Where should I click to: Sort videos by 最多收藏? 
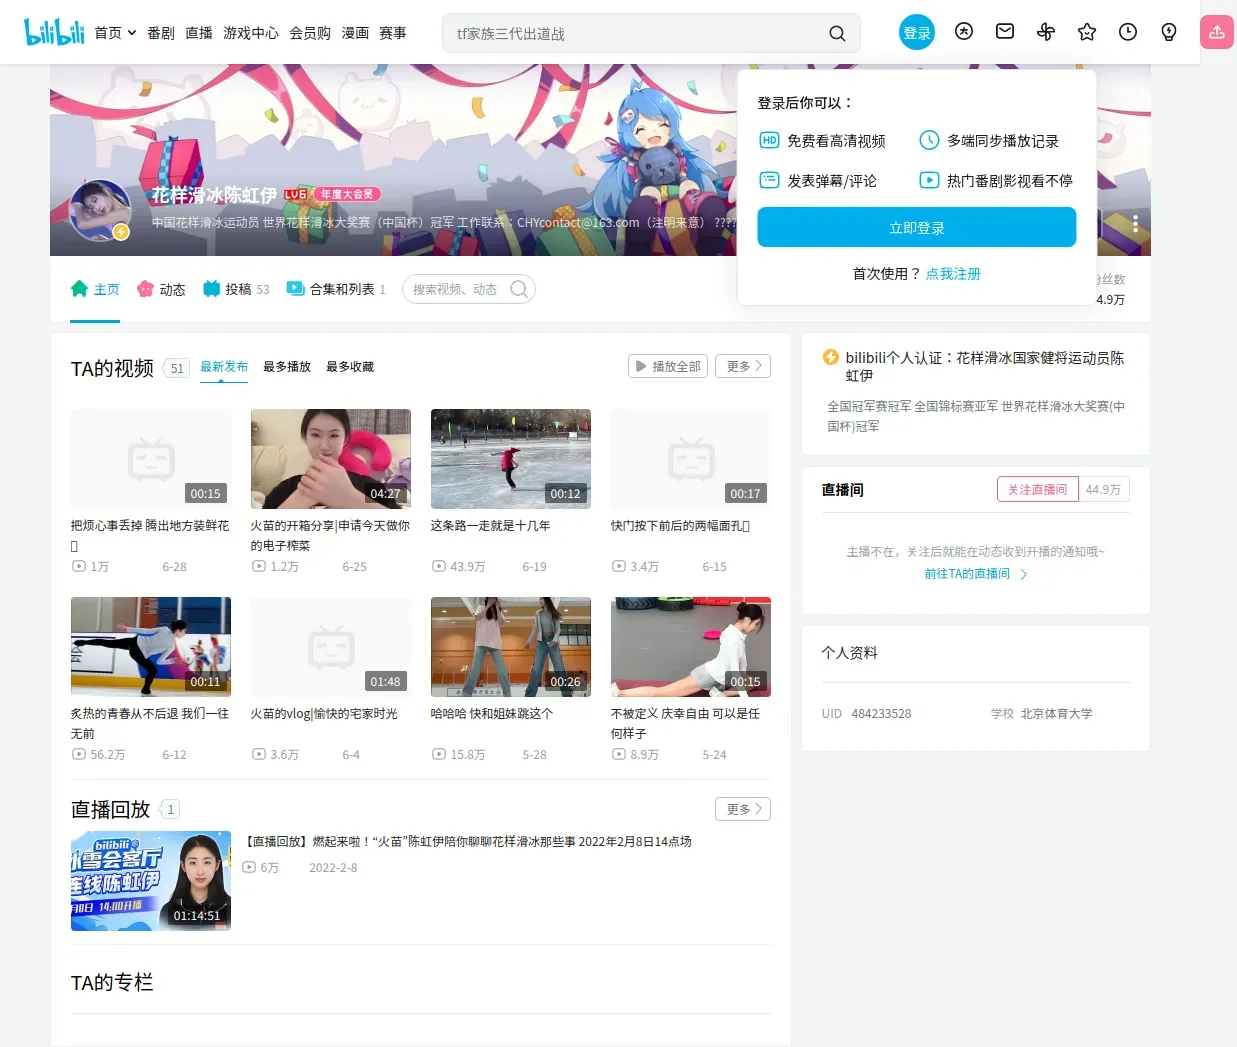click(350, 367)
